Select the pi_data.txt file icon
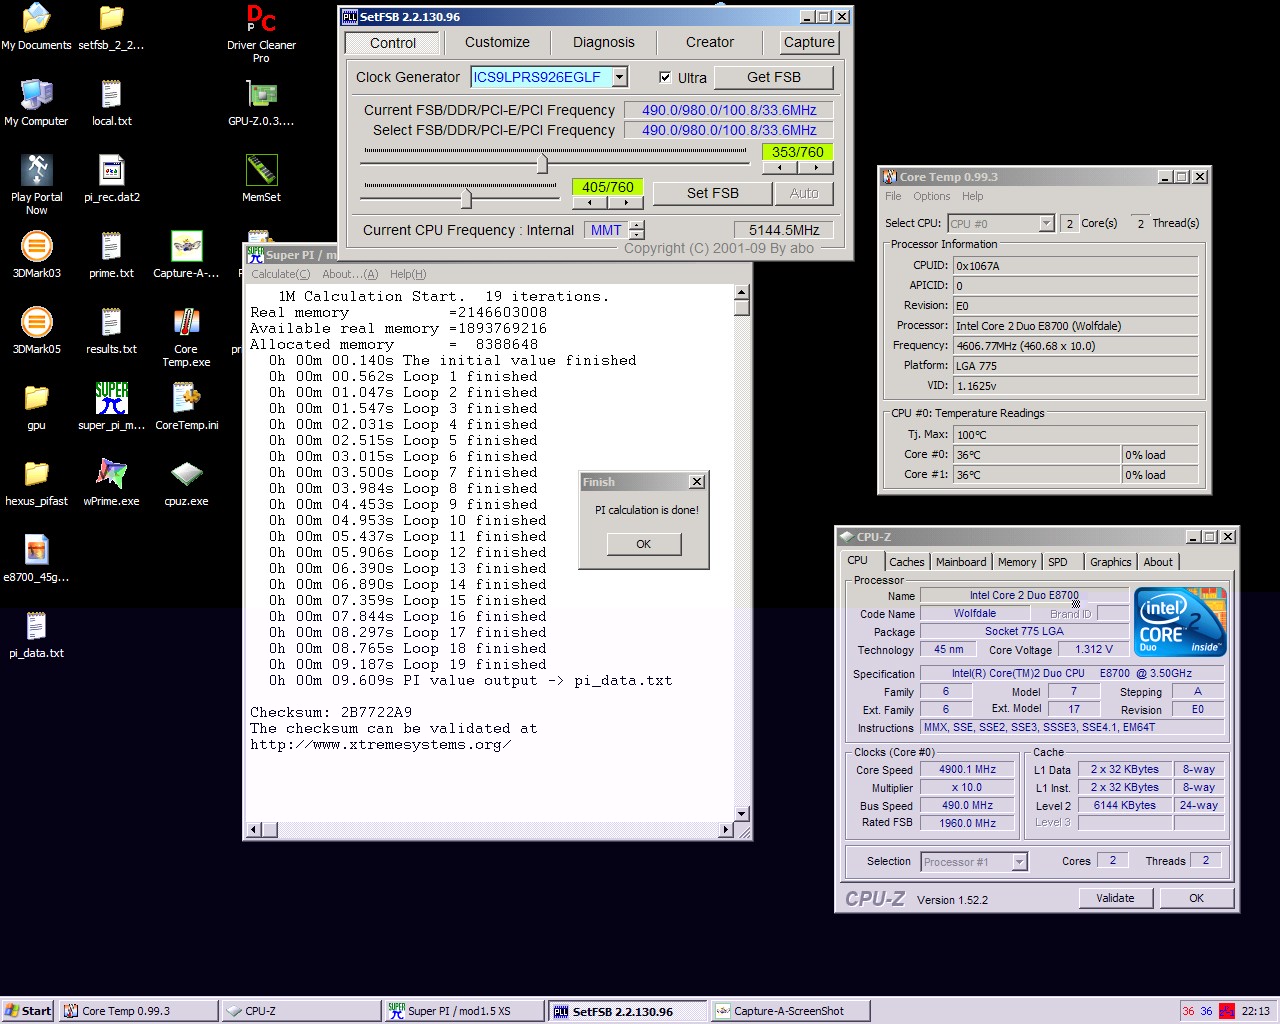This screenshot has height=1024, width=1280. (x=36, y=635)
